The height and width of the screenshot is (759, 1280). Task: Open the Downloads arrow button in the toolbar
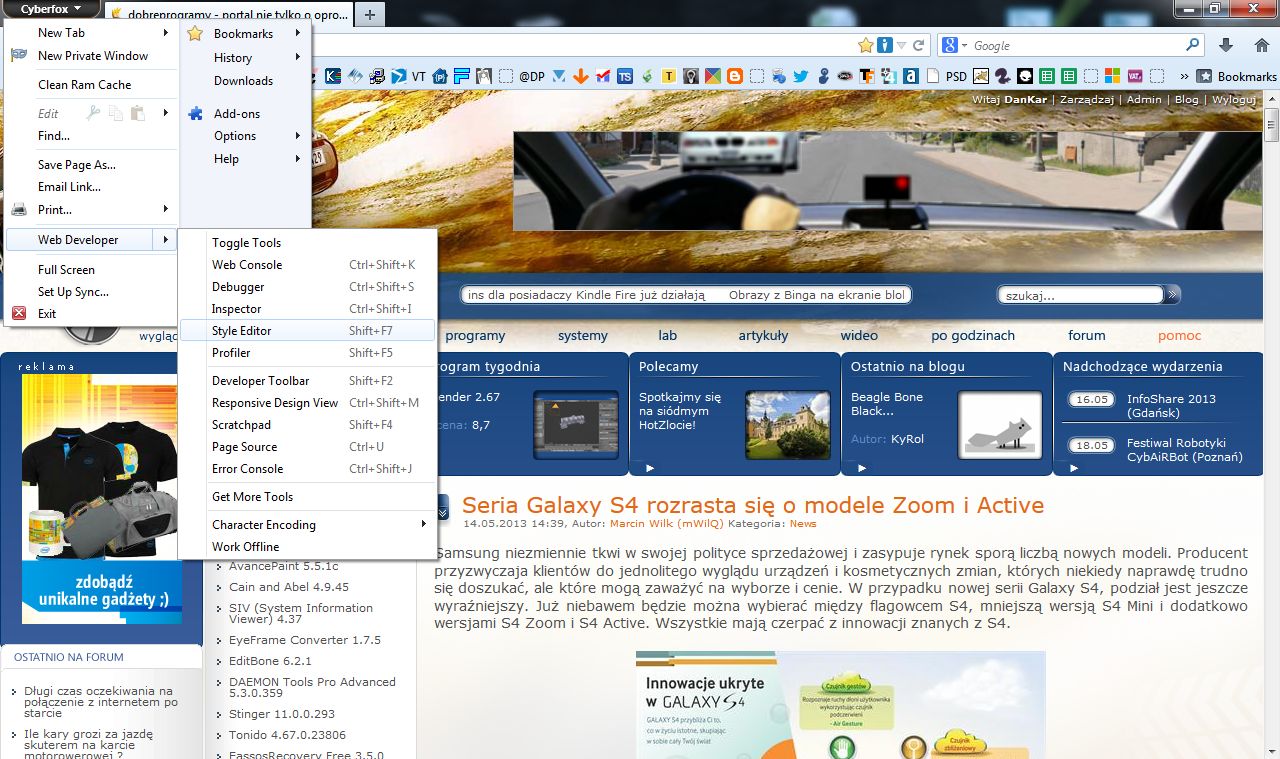[x=1226, y=45]
